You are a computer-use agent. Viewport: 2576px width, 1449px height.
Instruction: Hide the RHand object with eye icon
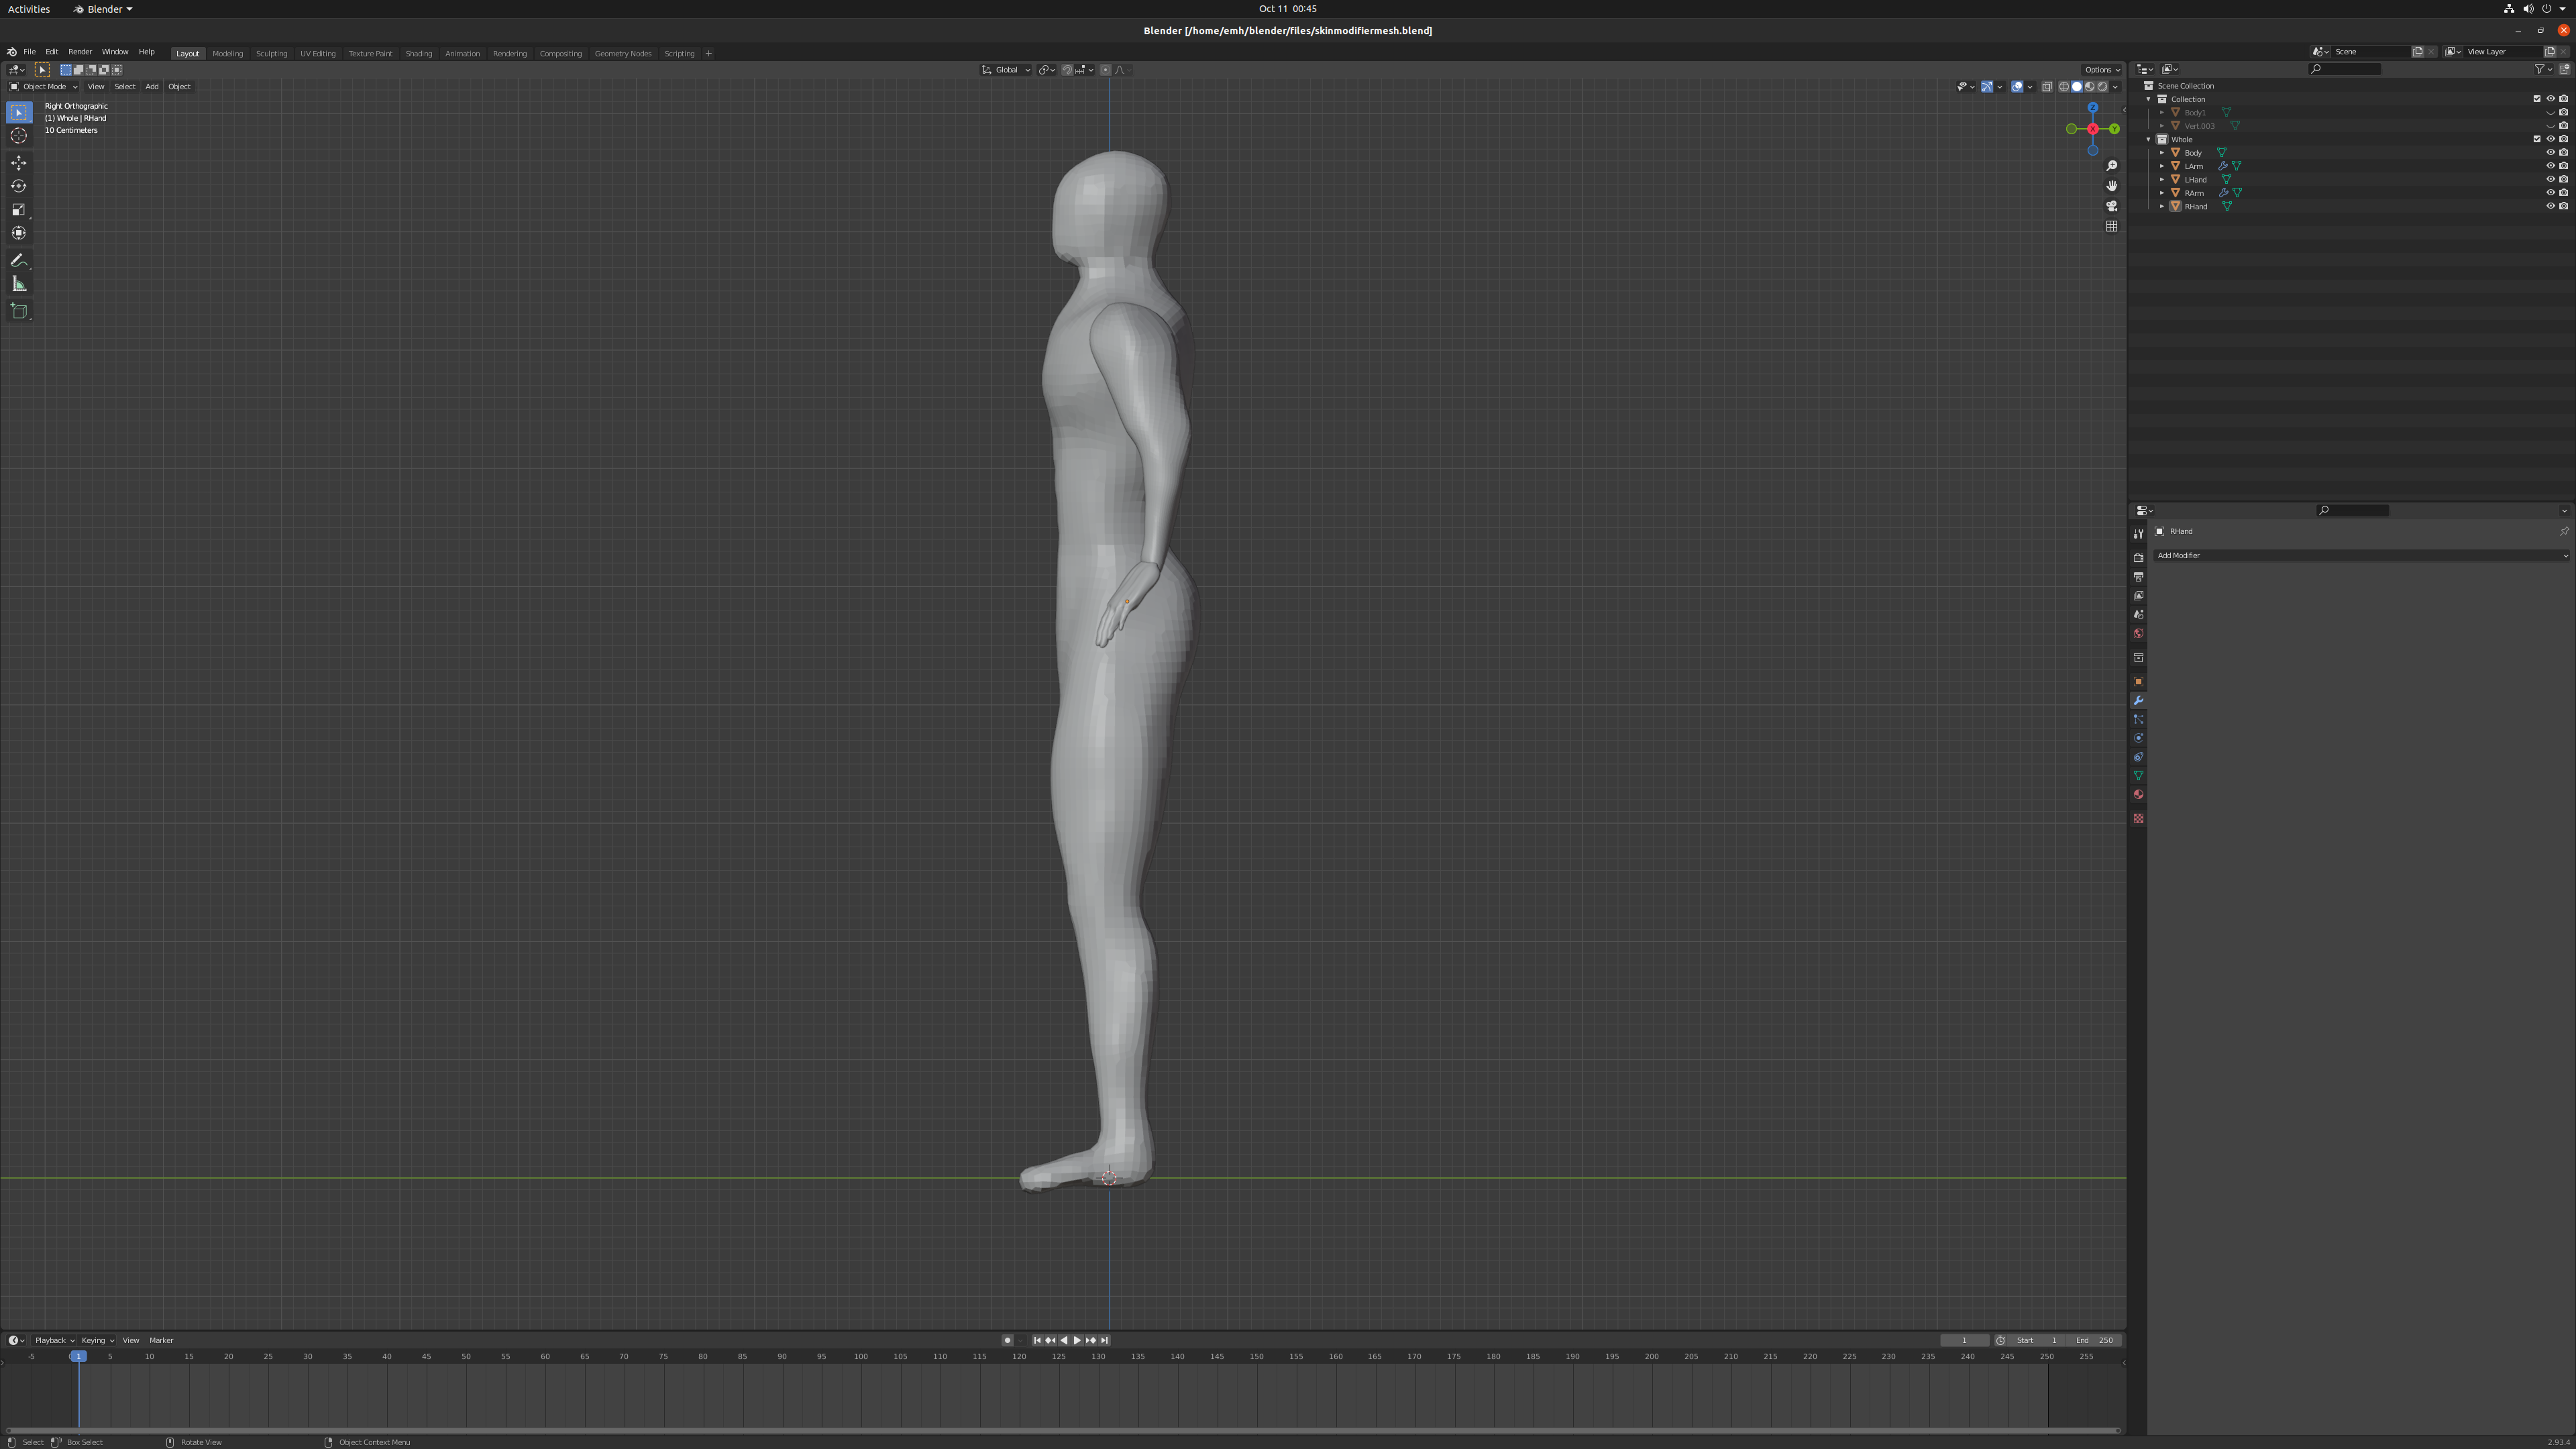point(2550,206)
